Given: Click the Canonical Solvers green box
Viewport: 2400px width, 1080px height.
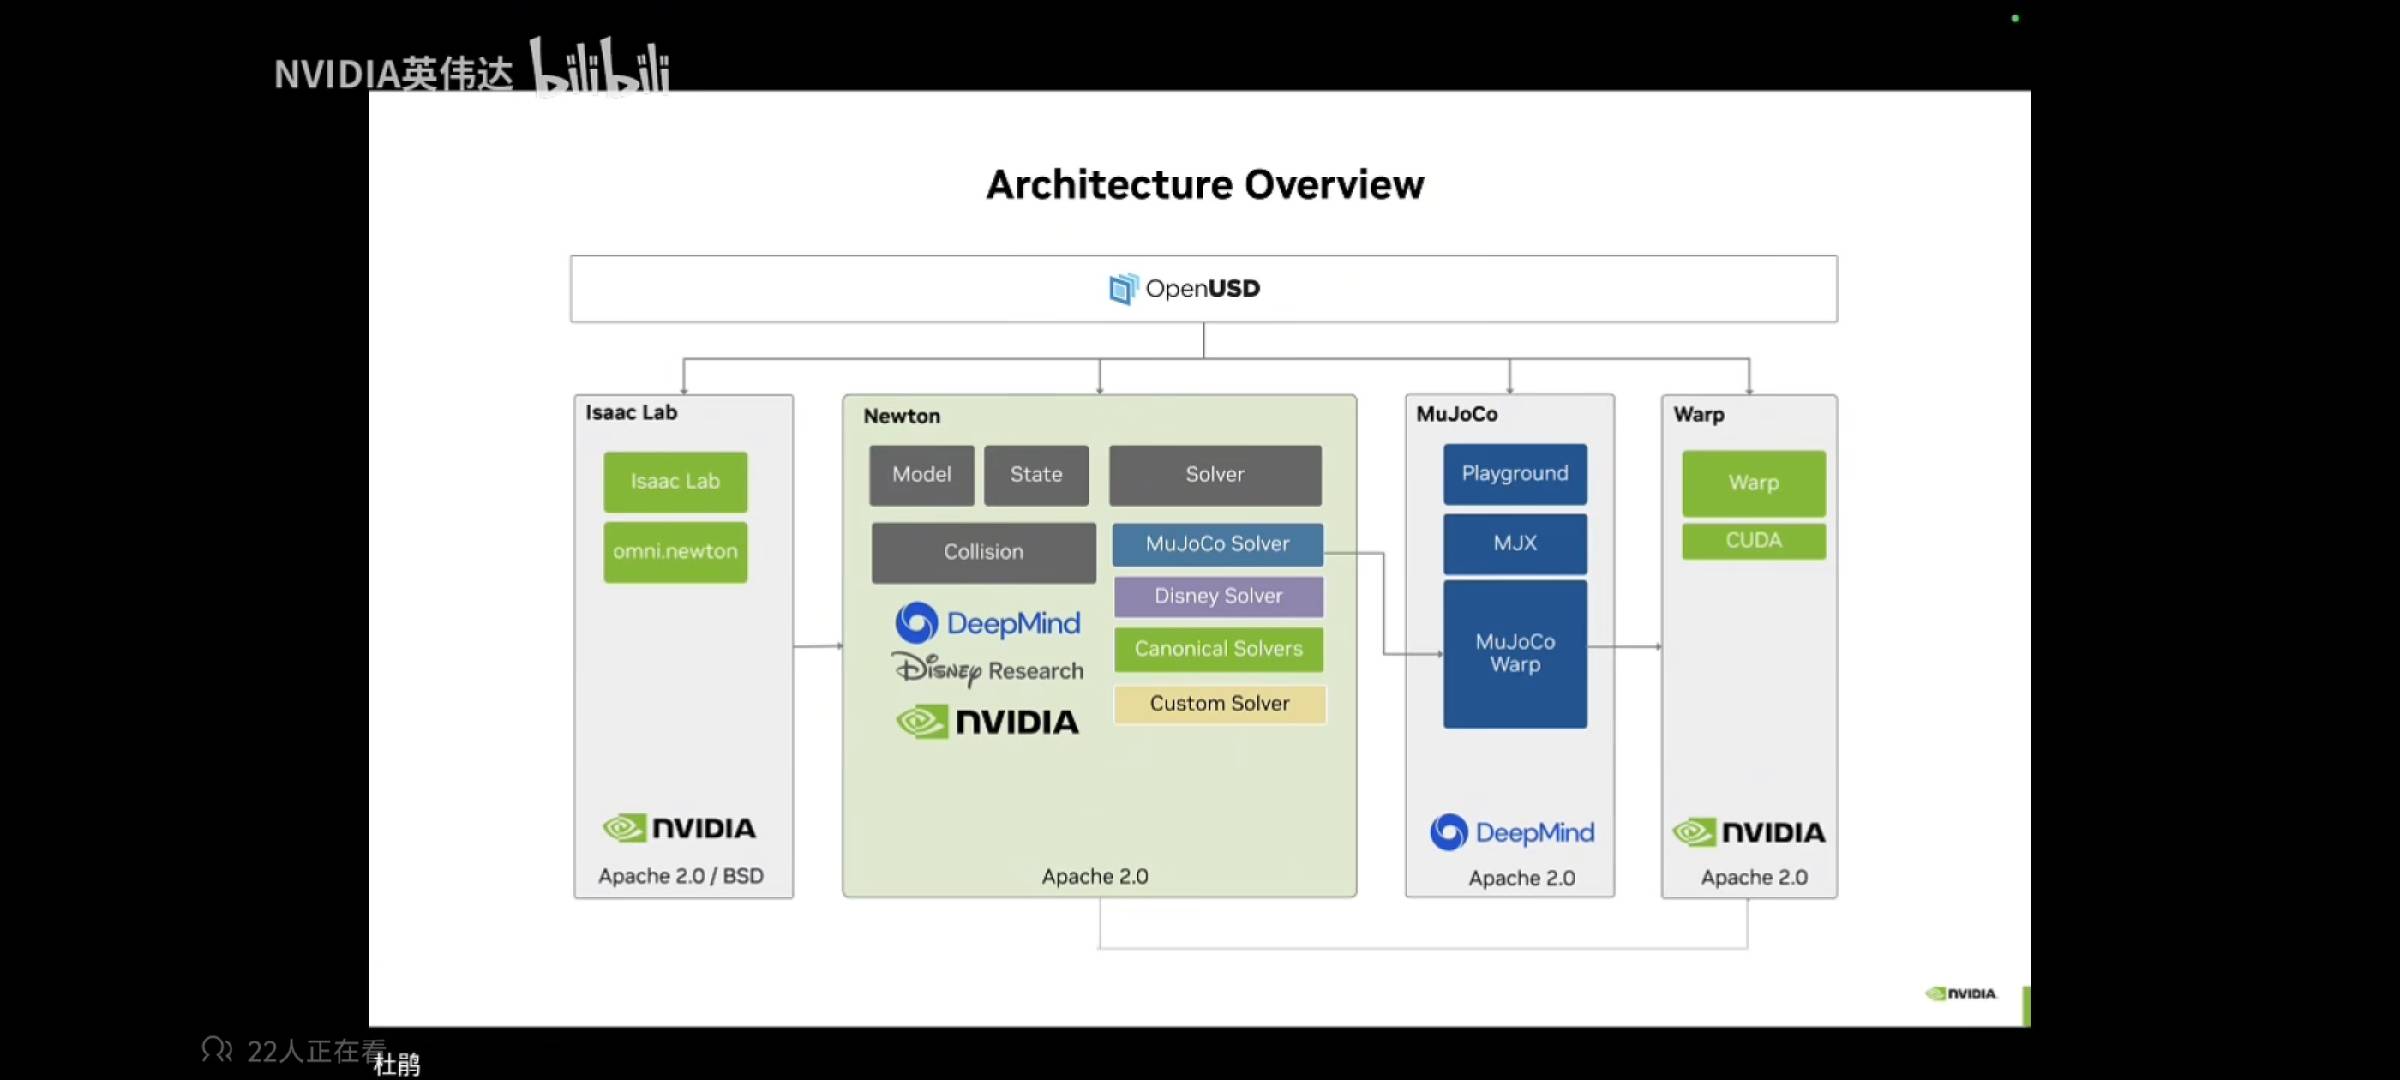Looking at the screenshot, I should pyautogui.click(x=1218, y=649).
